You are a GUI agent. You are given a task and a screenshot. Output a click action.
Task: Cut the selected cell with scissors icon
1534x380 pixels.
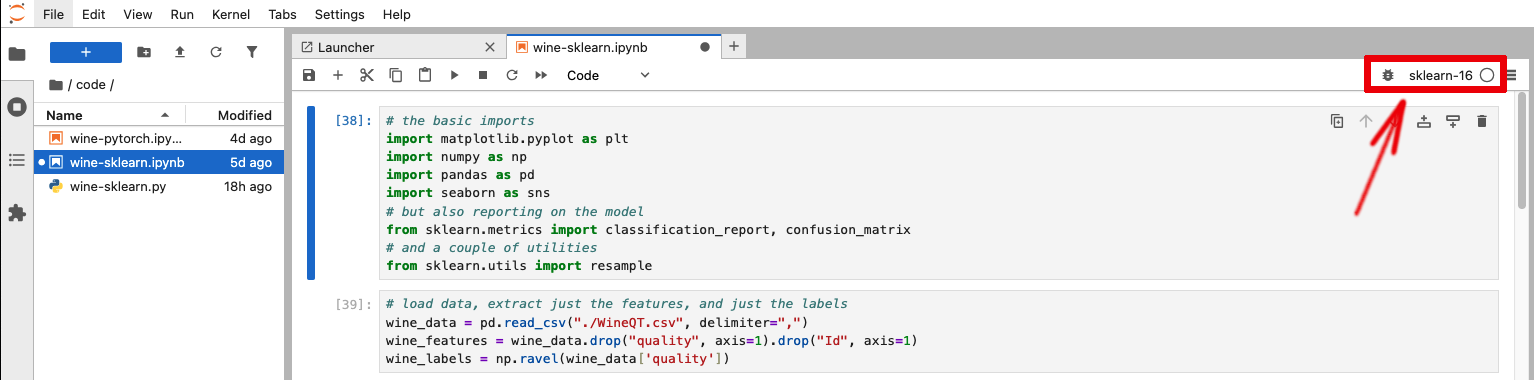(x=366, y=75)
